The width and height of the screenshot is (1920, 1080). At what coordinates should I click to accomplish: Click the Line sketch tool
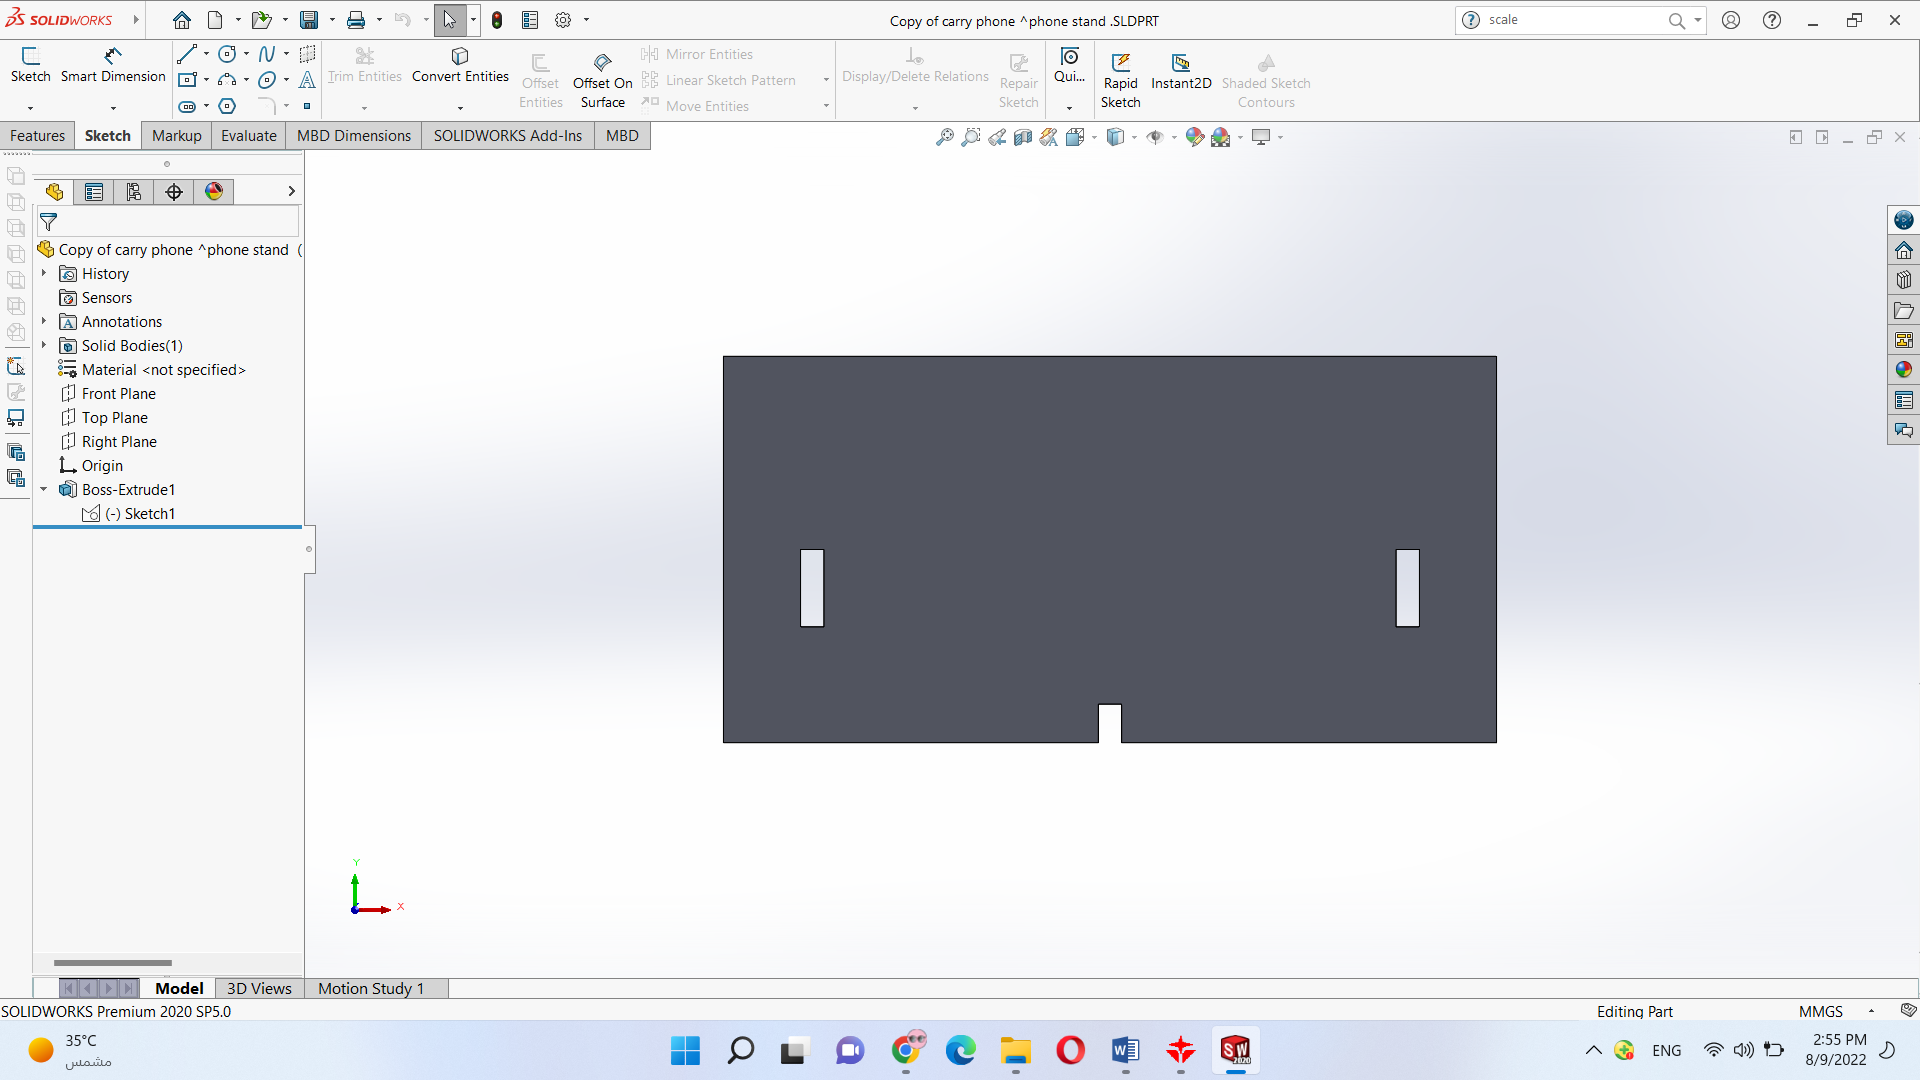pyautogui.click(x=187, y=54)
